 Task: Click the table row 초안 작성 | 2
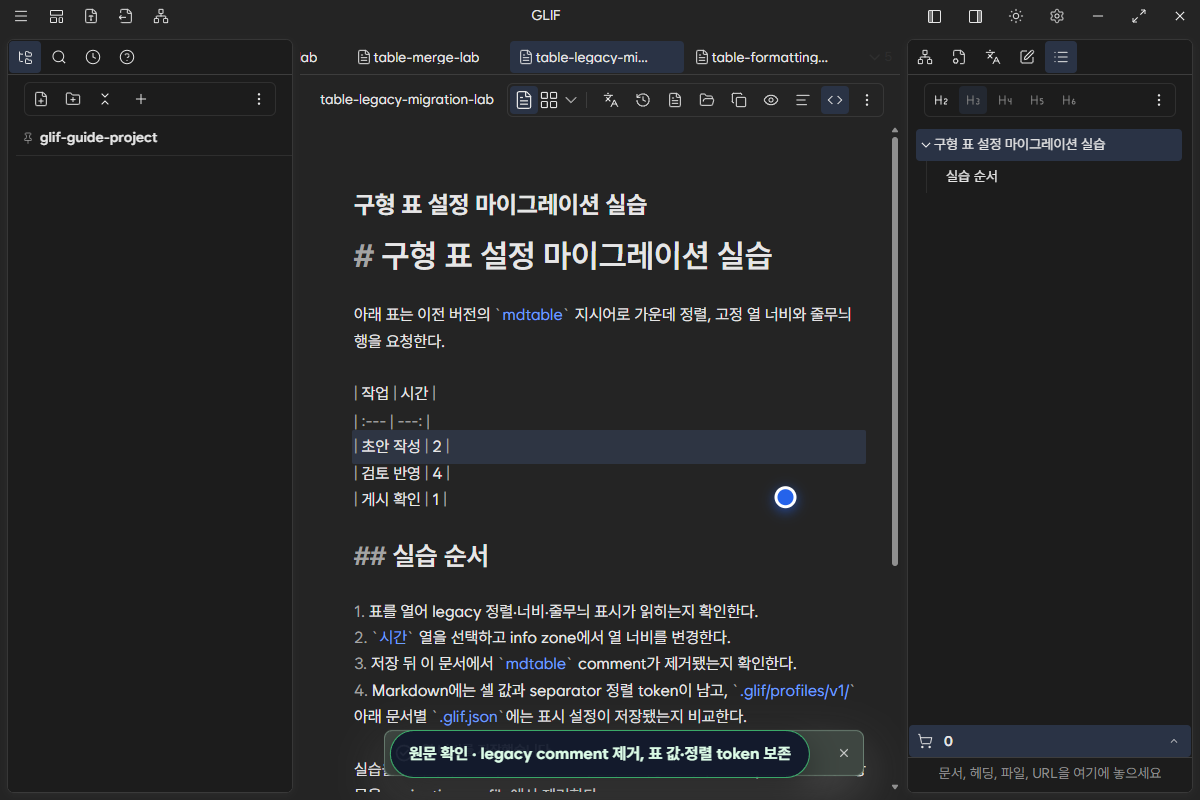610,446
